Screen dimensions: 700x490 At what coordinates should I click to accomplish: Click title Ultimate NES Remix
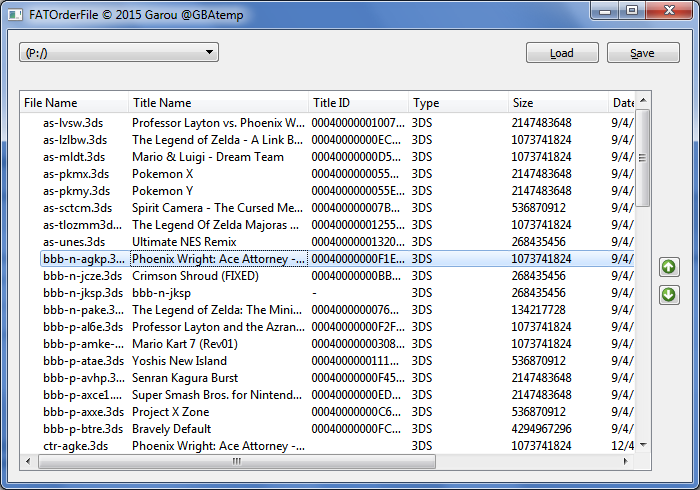coord(184,242)
